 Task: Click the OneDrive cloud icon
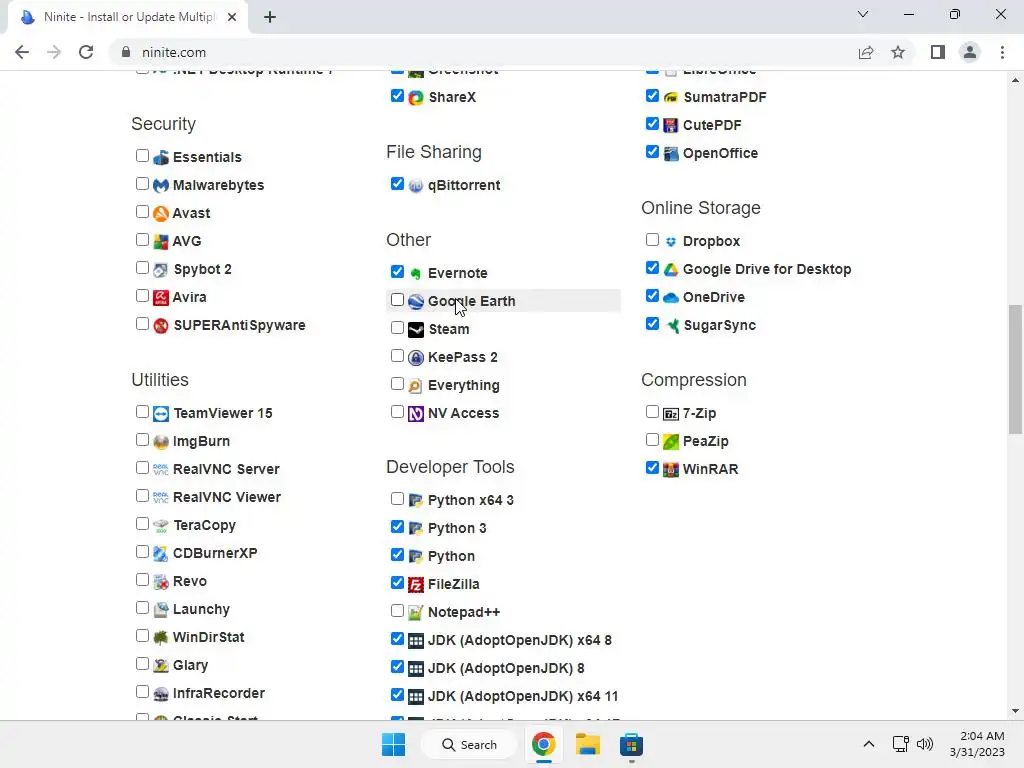click(x=671, y=298)
